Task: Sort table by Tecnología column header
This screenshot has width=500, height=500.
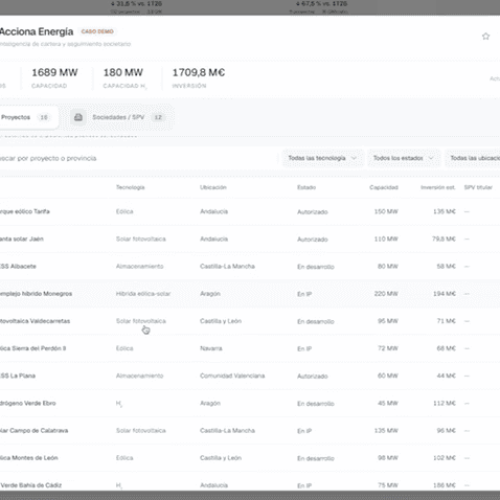Action: pos(130,187)
